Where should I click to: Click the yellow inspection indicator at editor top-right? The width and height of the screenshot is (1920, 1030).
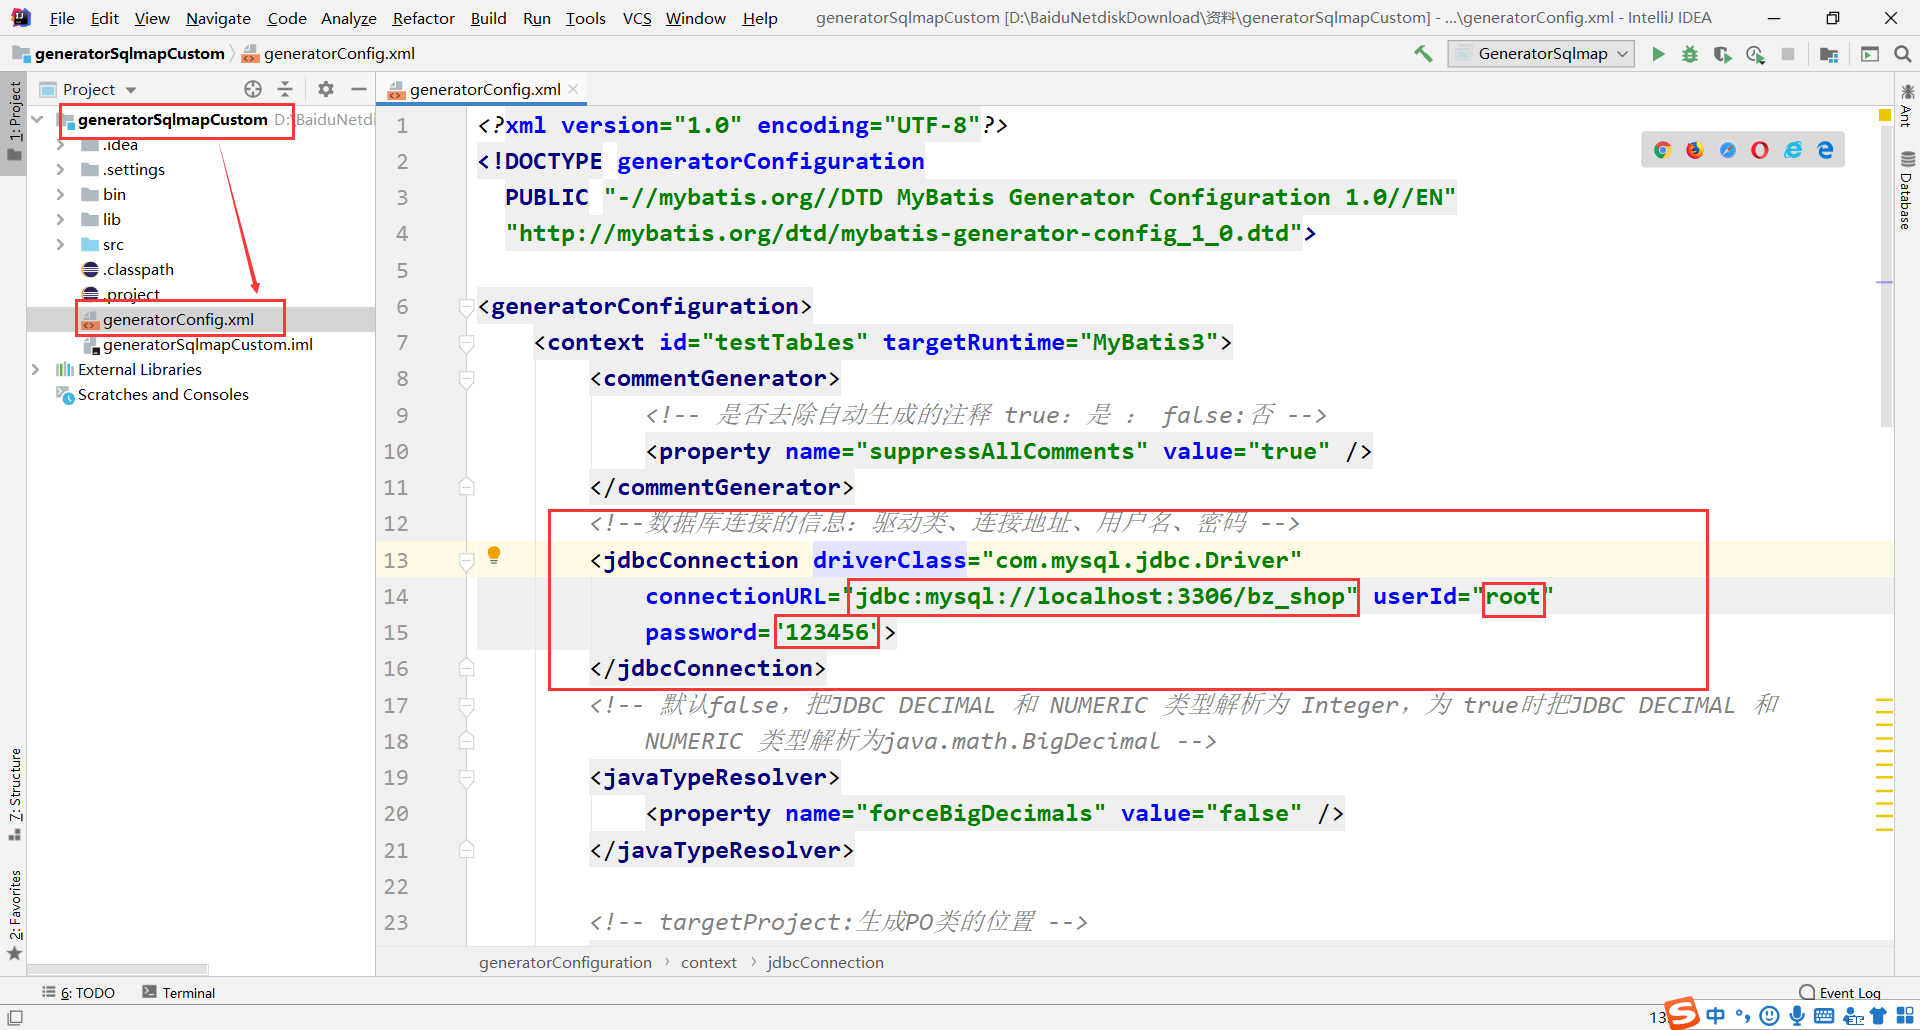(1885, 115)
